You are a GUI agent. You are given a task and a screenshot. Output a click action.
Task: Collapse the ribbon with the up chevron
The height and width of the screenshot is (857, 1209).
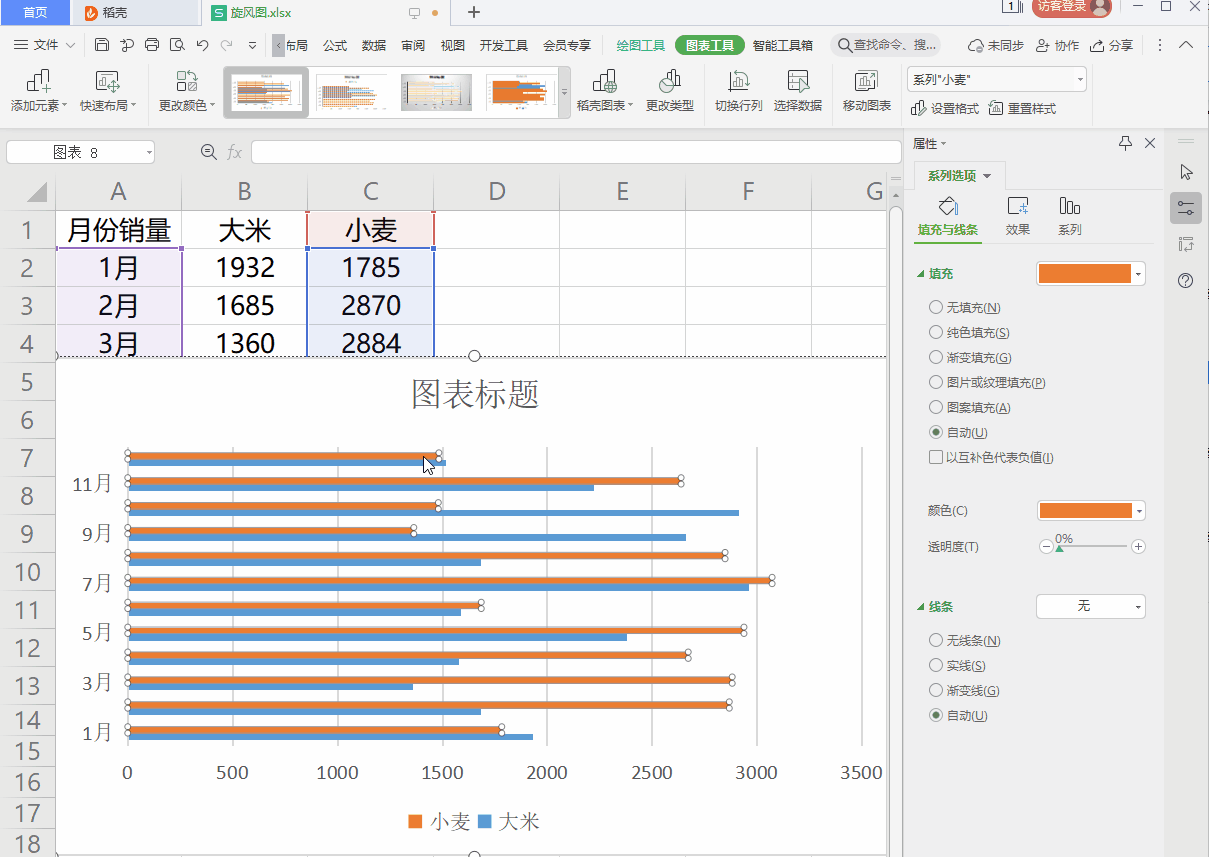[1186, 45]
